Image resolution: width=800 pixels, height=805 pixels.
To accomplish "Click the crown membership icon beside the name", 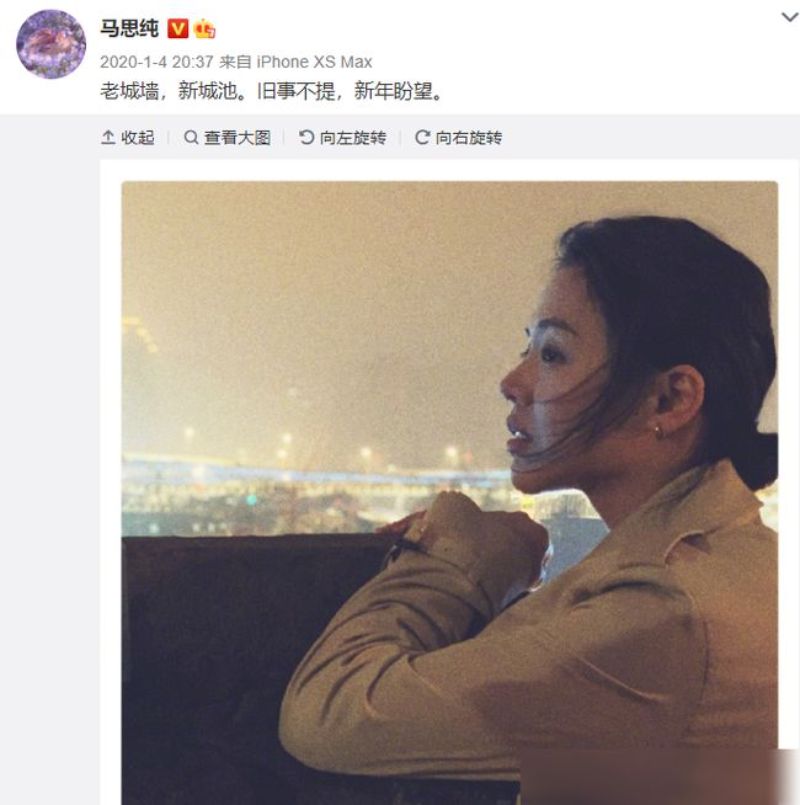I will [204, 29].
